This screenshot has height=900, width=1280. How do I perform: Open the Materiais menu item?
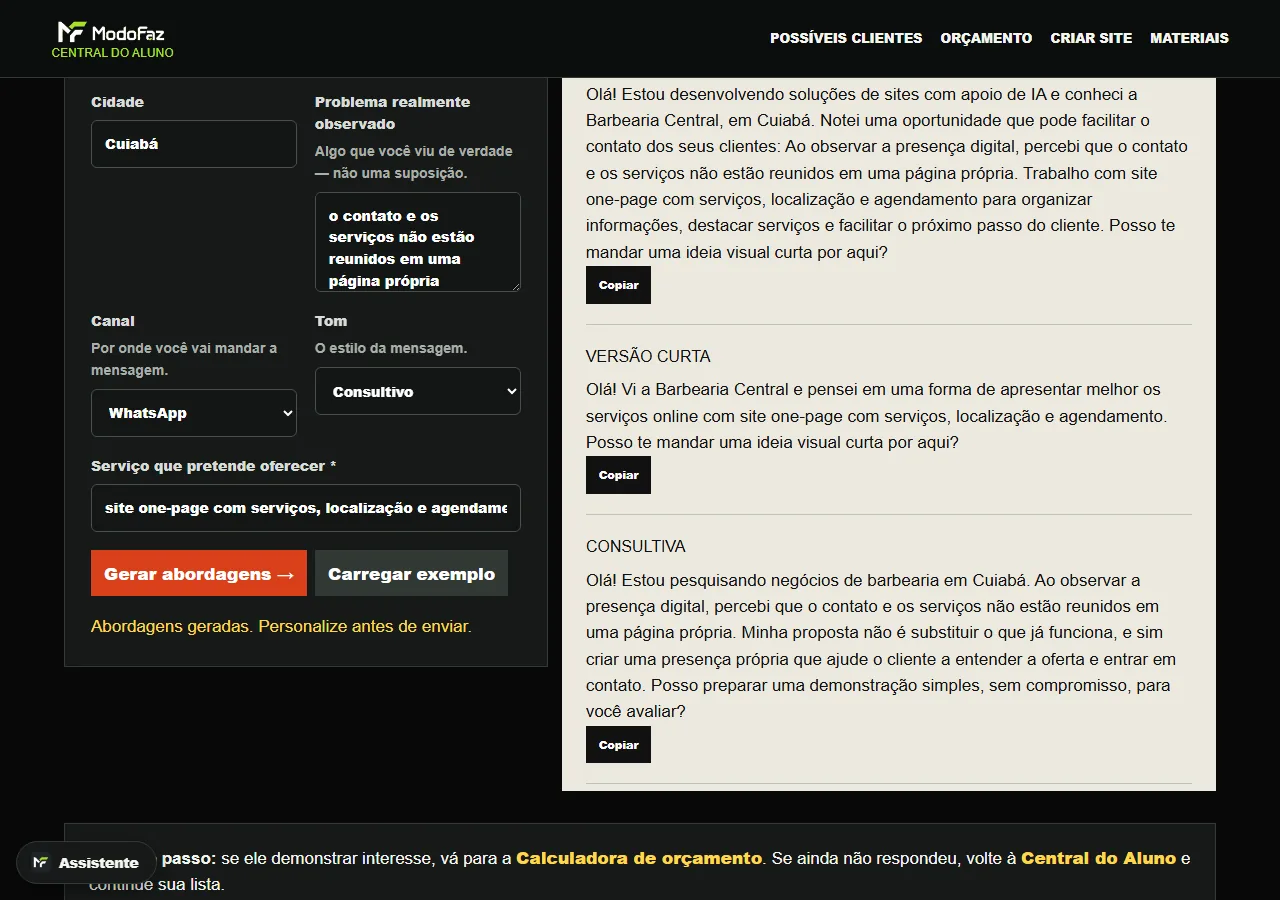click(1189, 38)
